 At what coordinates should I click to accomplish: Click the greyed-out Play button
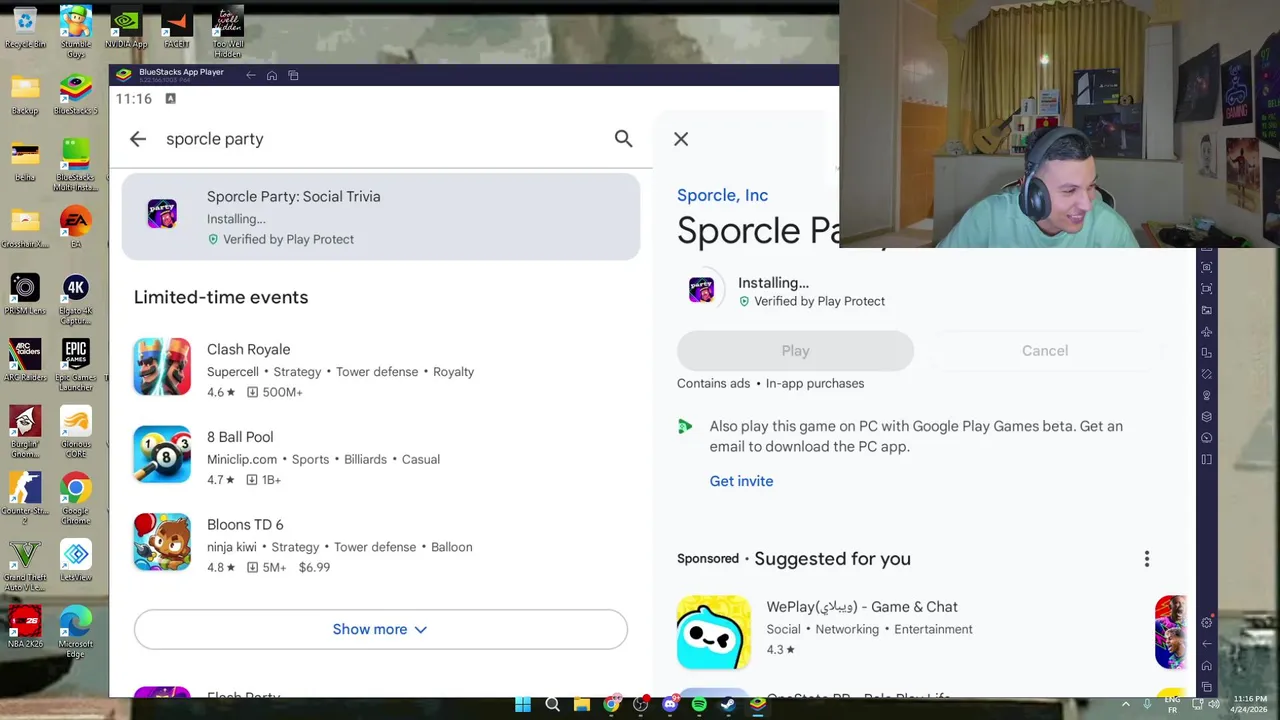tap(795, 351)
